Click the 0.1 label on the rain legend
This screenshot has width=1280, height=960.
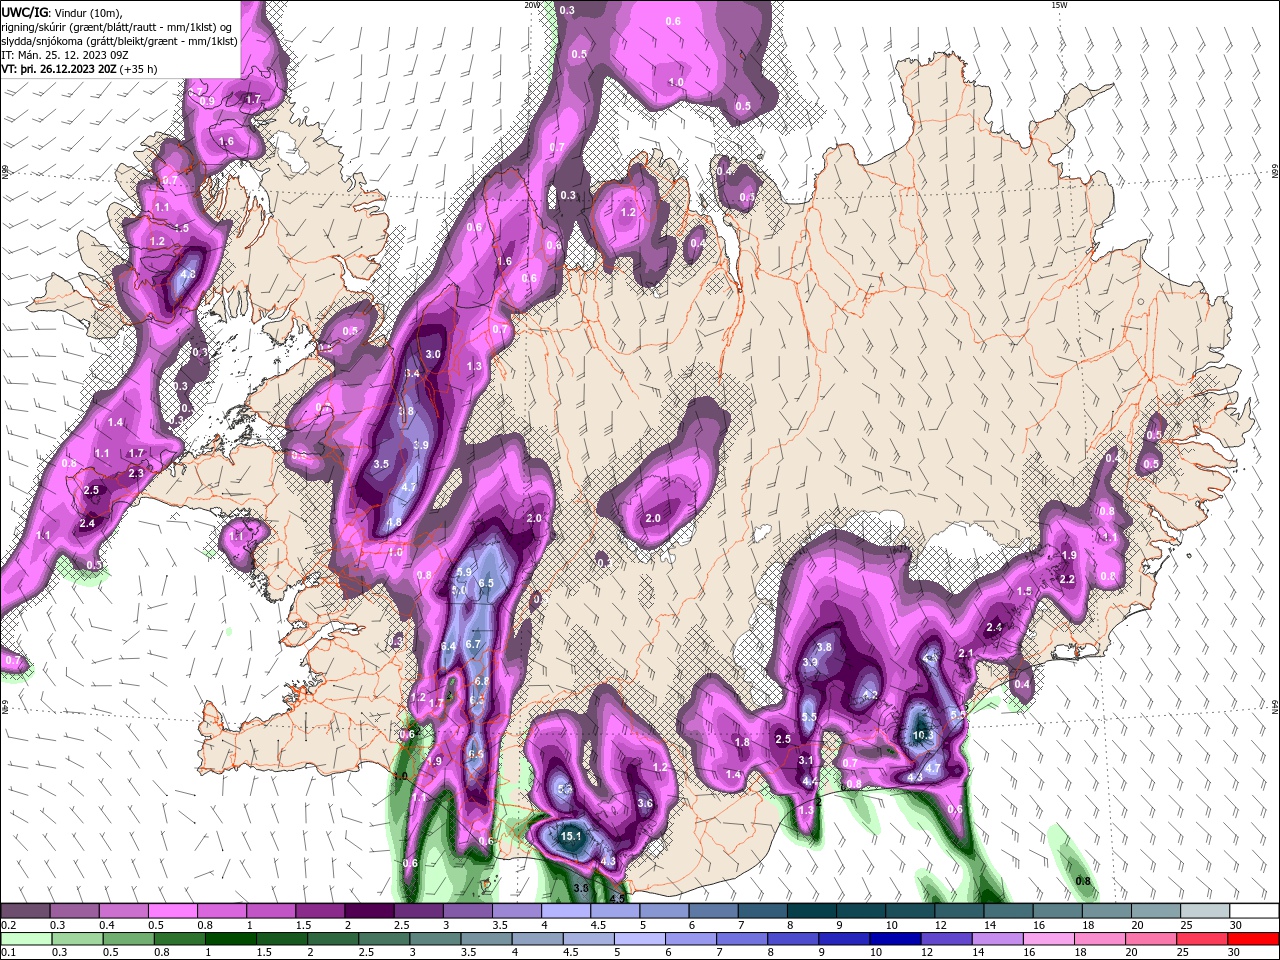(8, 952)
